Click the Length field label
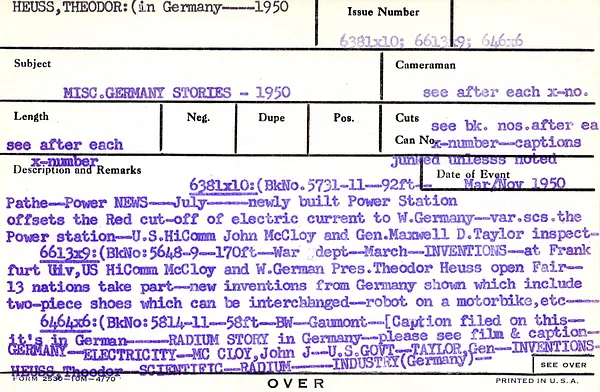 coord(31,116)
